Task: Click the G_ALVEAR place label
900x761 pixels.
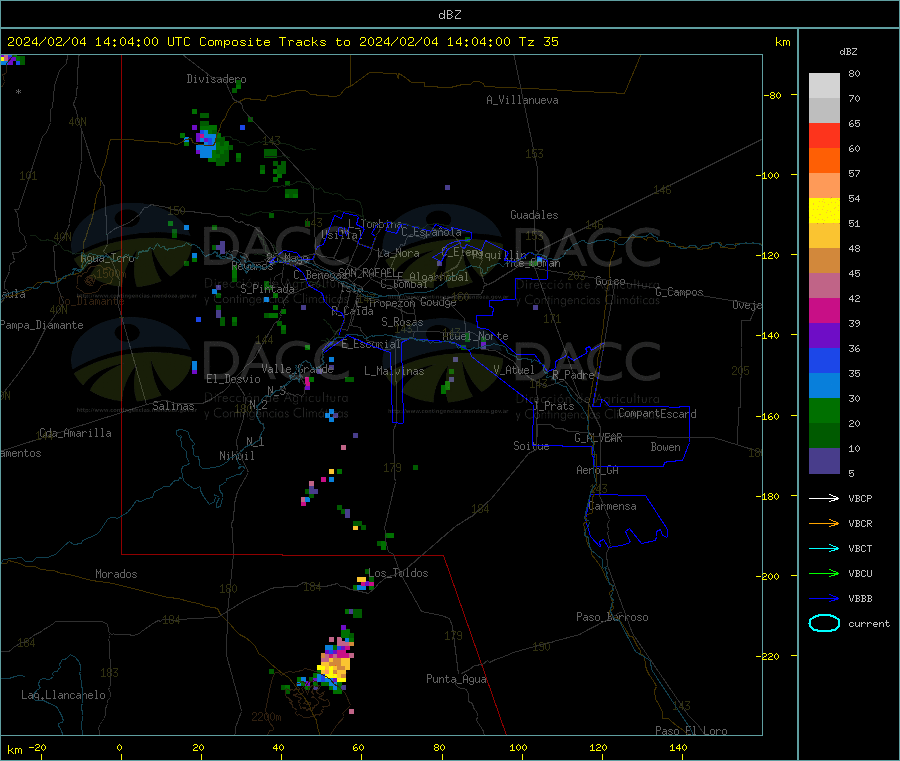Action: pyautogui.click(x=598, y=438)
